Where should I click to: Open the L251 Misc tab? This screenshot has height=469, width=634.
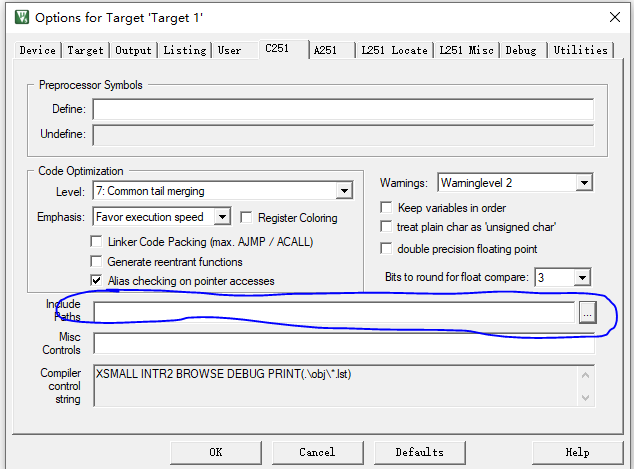467,50
